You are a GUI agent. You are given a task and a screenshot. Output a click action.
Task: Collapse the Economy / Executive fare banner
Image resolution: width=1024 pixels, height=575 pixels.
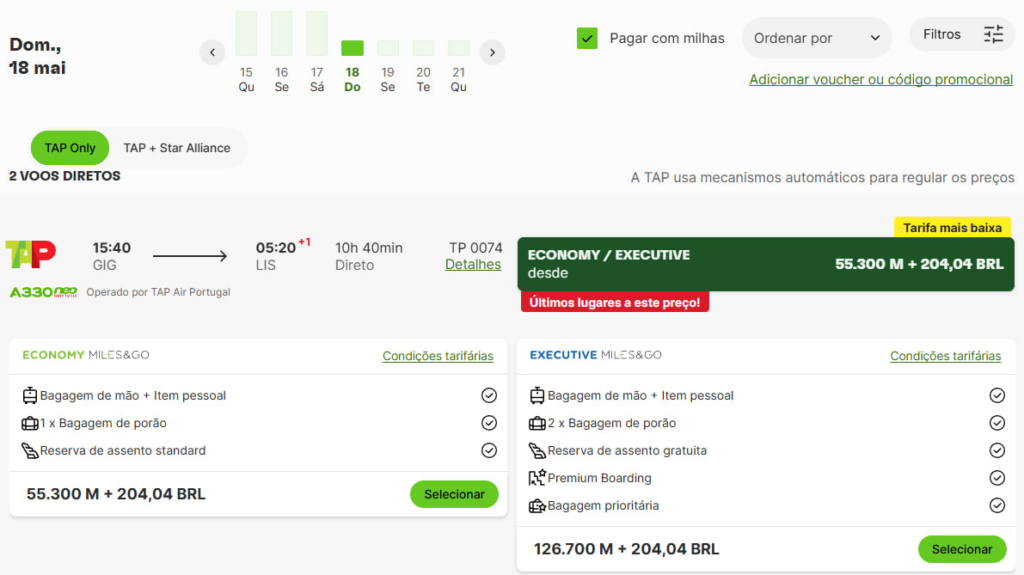[x=766, y=264]
